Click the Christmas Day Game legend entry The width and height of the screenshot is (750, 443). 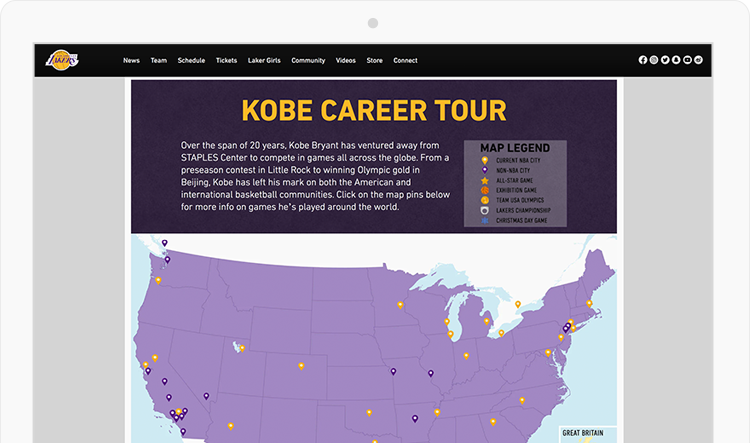[514, 221]
